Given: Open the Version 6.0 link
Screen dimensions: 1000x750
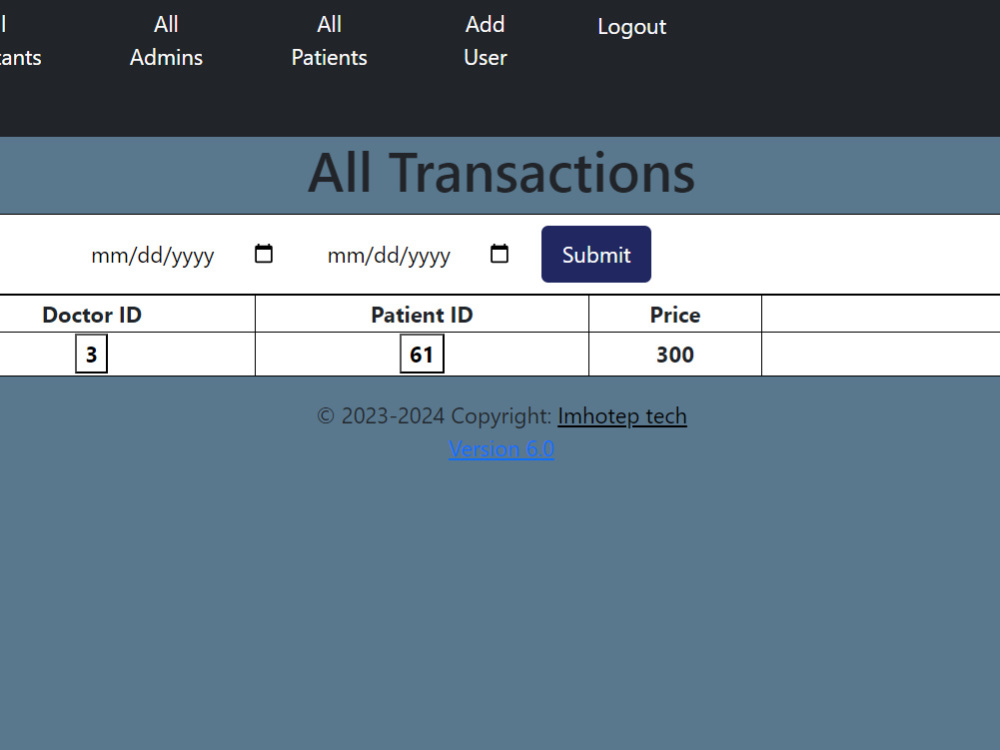Looking at the screenshot, I should tap(501, 449).
